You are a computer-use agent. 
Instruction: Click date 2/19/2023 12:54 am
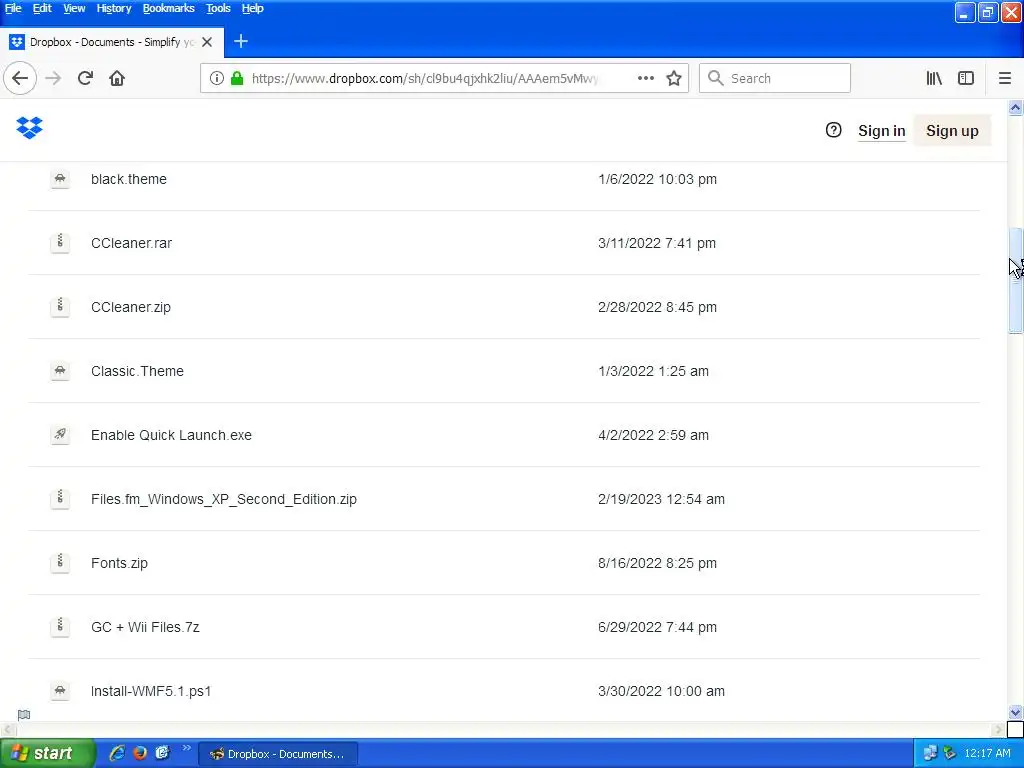[x=661, y=499]
